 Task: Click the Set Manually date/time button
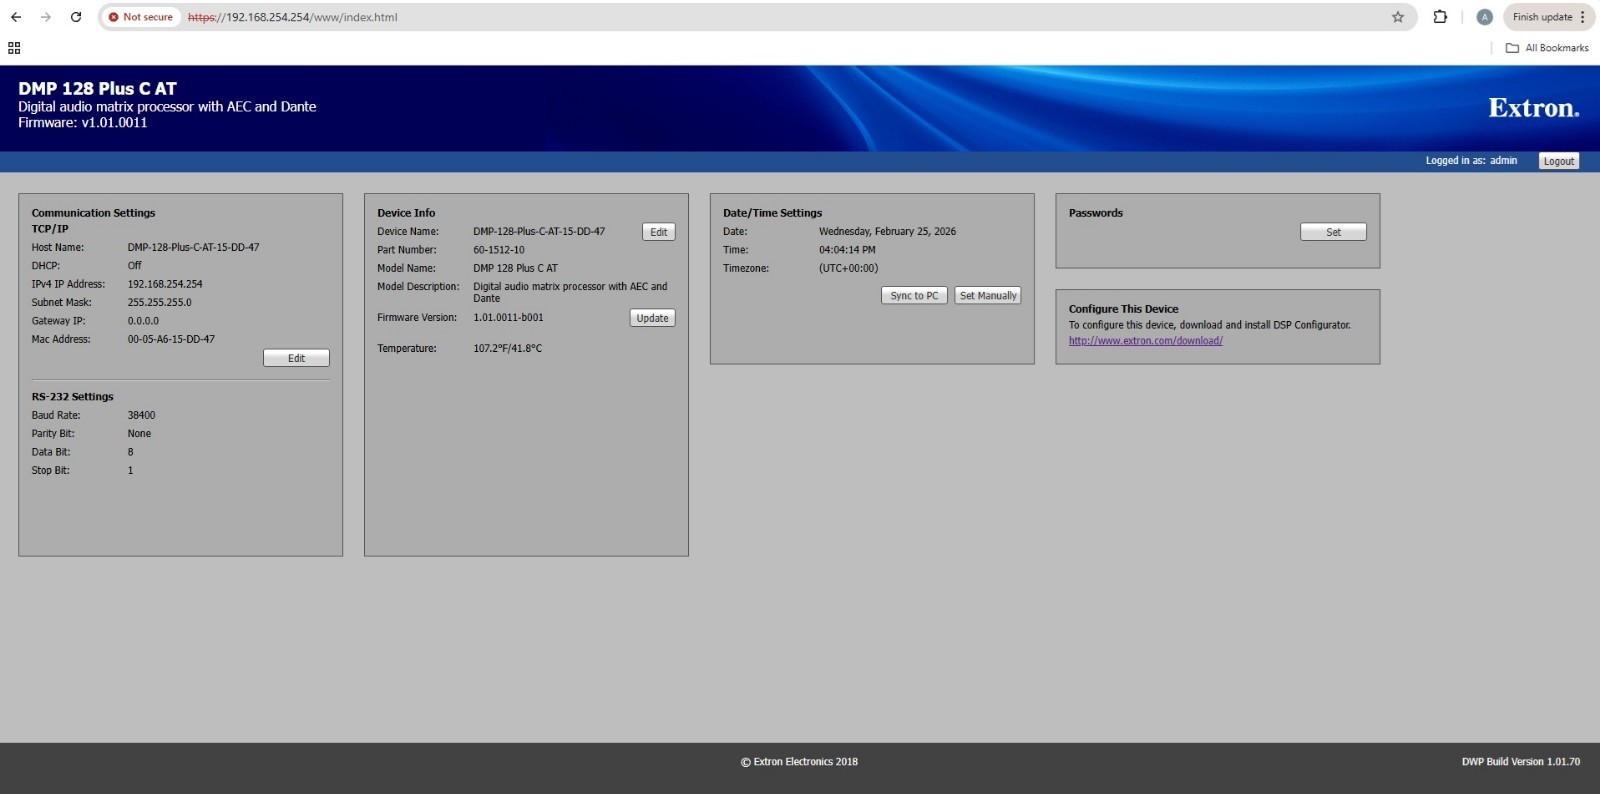(988, 296)
